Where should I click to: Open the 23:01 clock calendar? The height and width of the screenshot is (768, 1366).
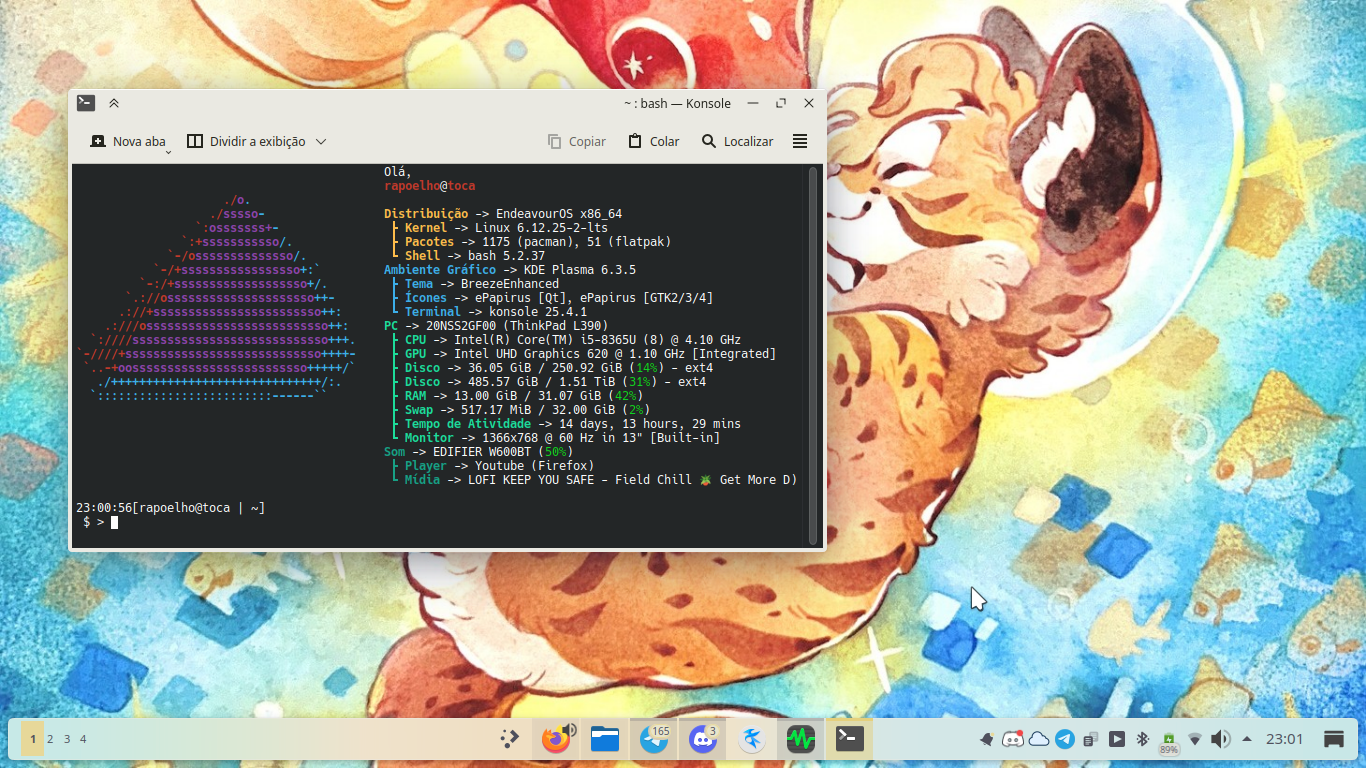1285,739
